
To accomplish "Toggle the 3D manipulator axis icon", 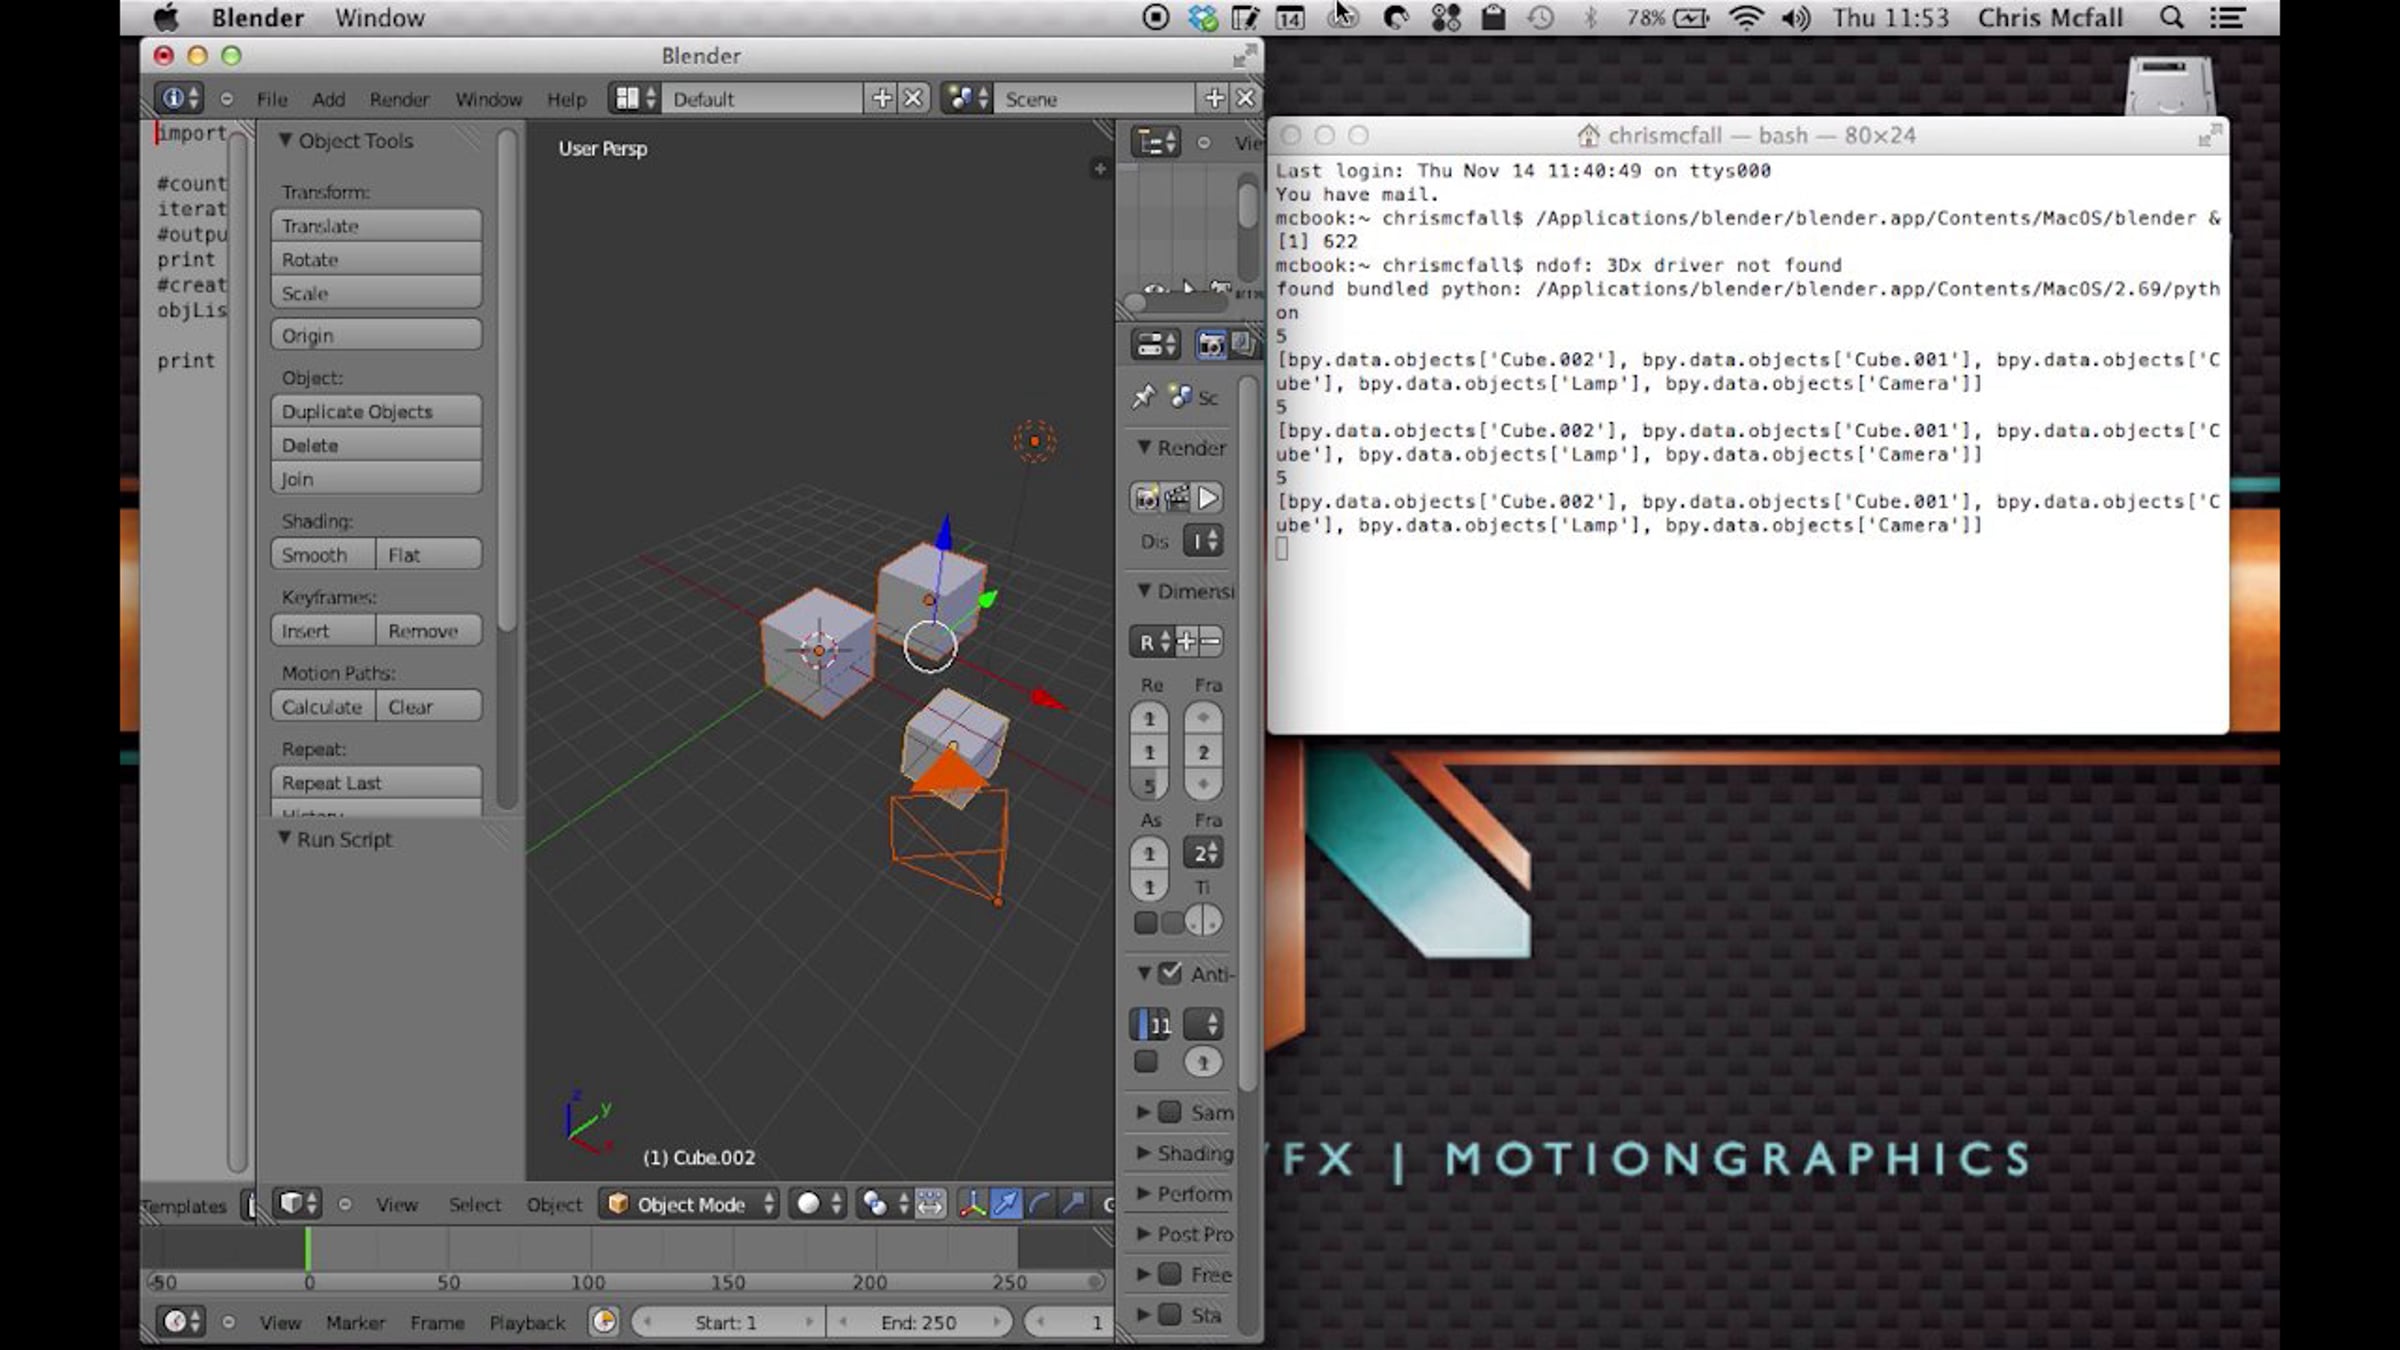I will click(x=972, y=1204).
